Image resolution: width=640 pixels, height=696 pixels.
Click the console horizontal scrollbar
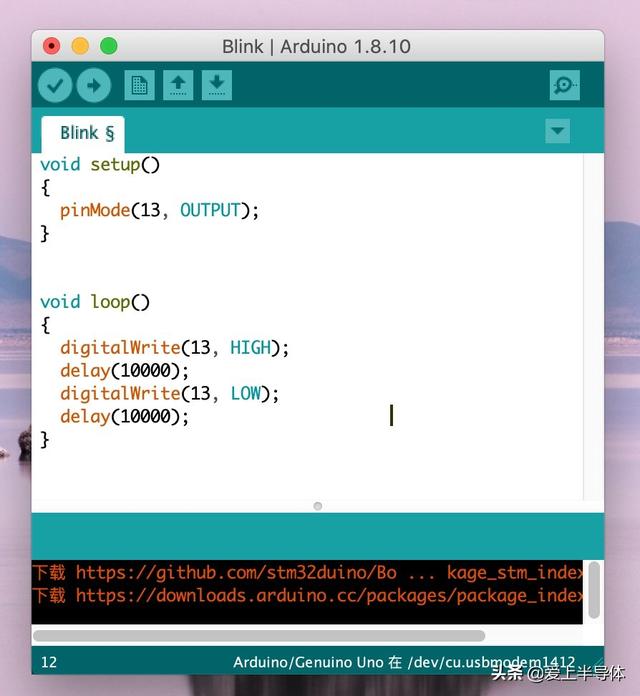(259, 636)
